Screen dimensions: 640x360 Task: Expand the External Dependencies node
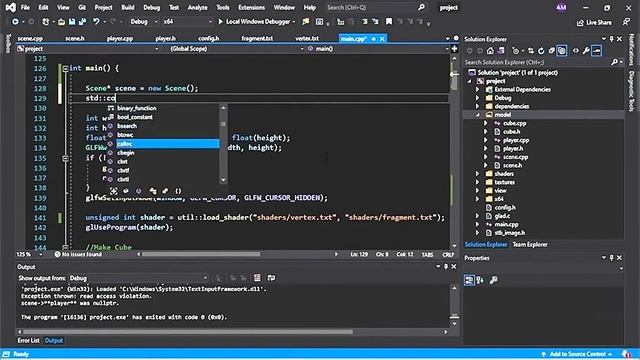[x=478, y=90]
